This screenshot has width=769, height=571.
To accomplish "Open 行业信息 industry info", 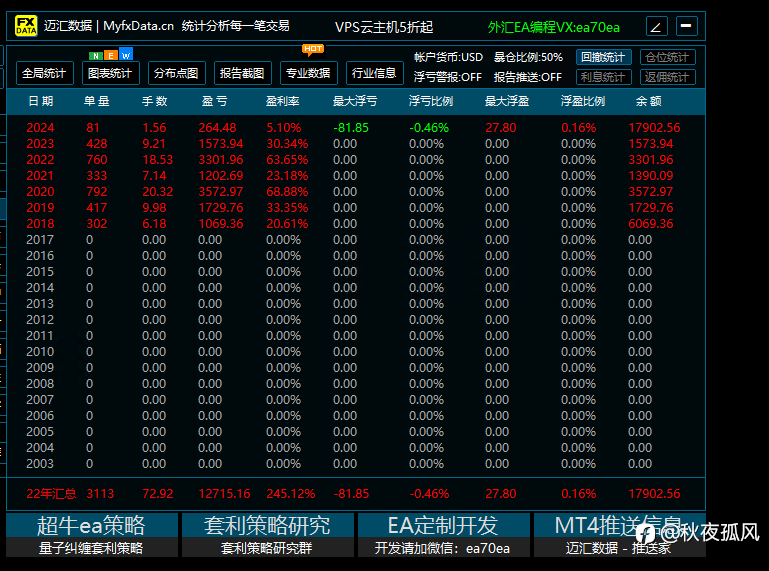I will click(x=374, y=74).
